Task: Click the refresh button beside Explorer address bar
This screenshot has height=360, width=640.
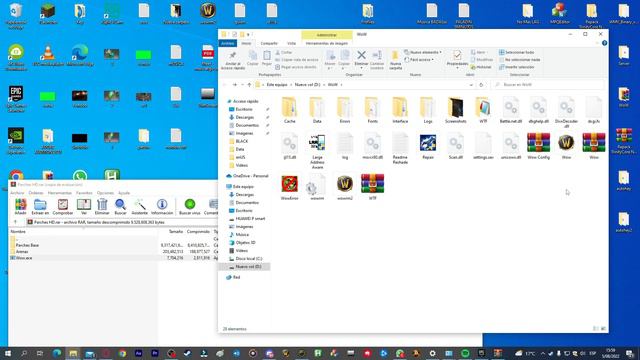Action: pos(481,85)
